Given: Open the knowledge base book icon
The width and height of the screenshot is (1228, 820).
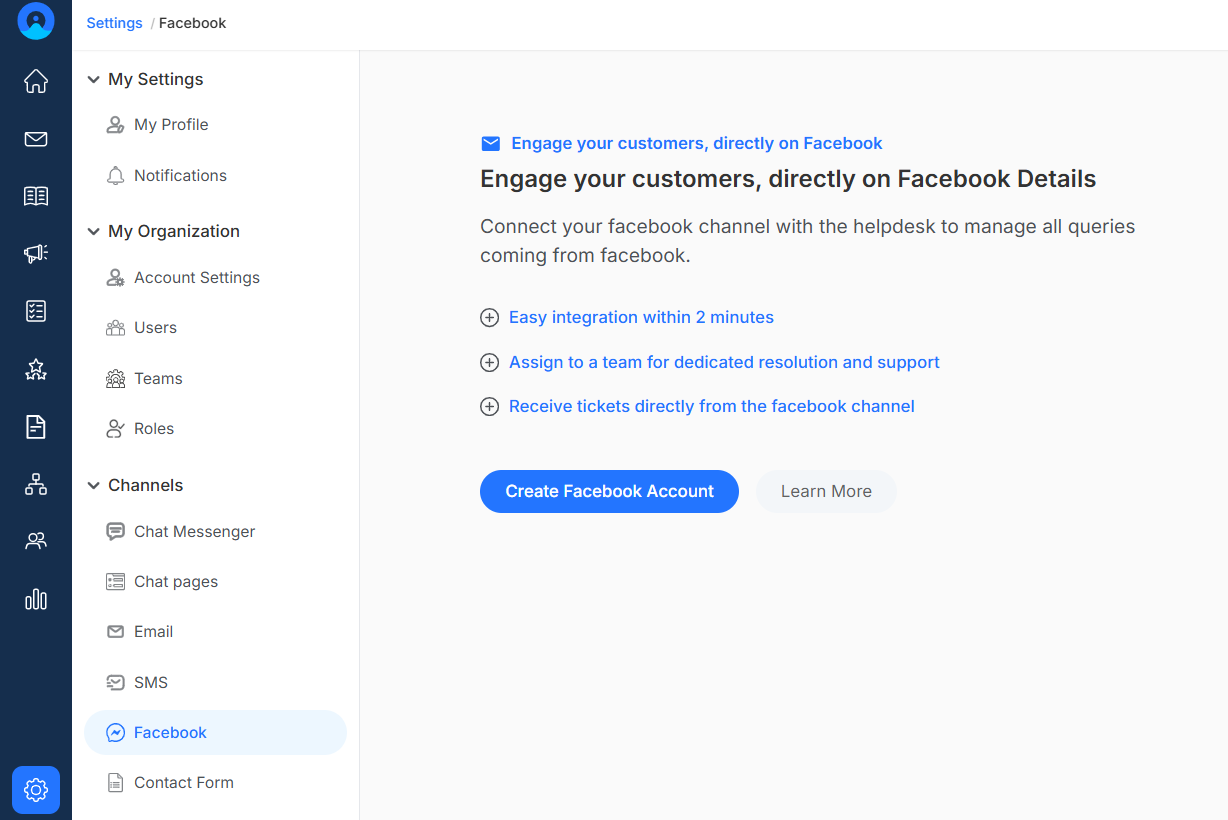Looking at the screenshot, I should coord(36,196).
